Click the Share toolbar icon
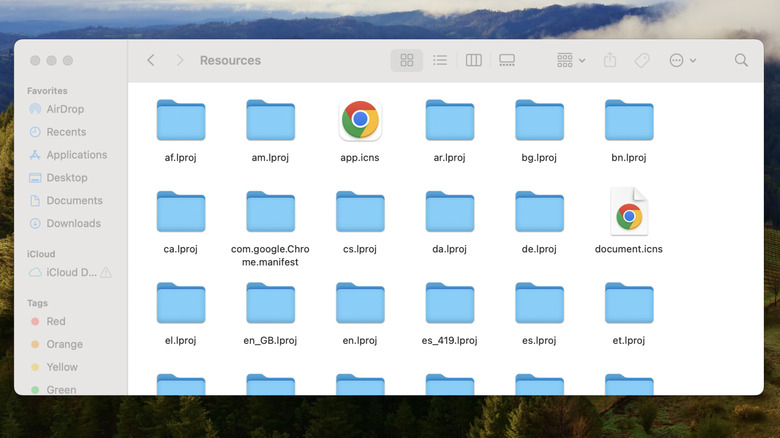Image resolution: width=780 pixels, height=438 pixels. 610,60
